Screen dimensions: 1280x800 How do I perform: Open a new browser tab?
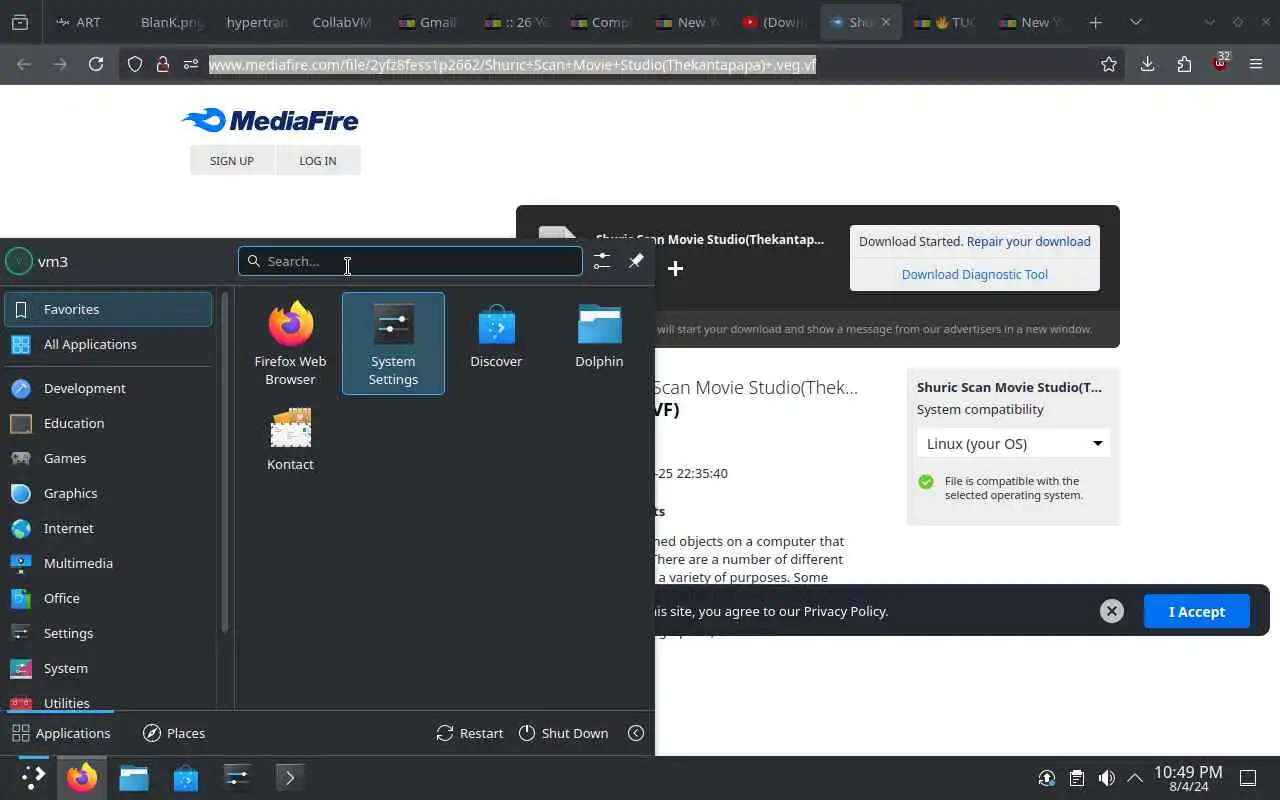pyautogui.click(x=1095, y=22)
